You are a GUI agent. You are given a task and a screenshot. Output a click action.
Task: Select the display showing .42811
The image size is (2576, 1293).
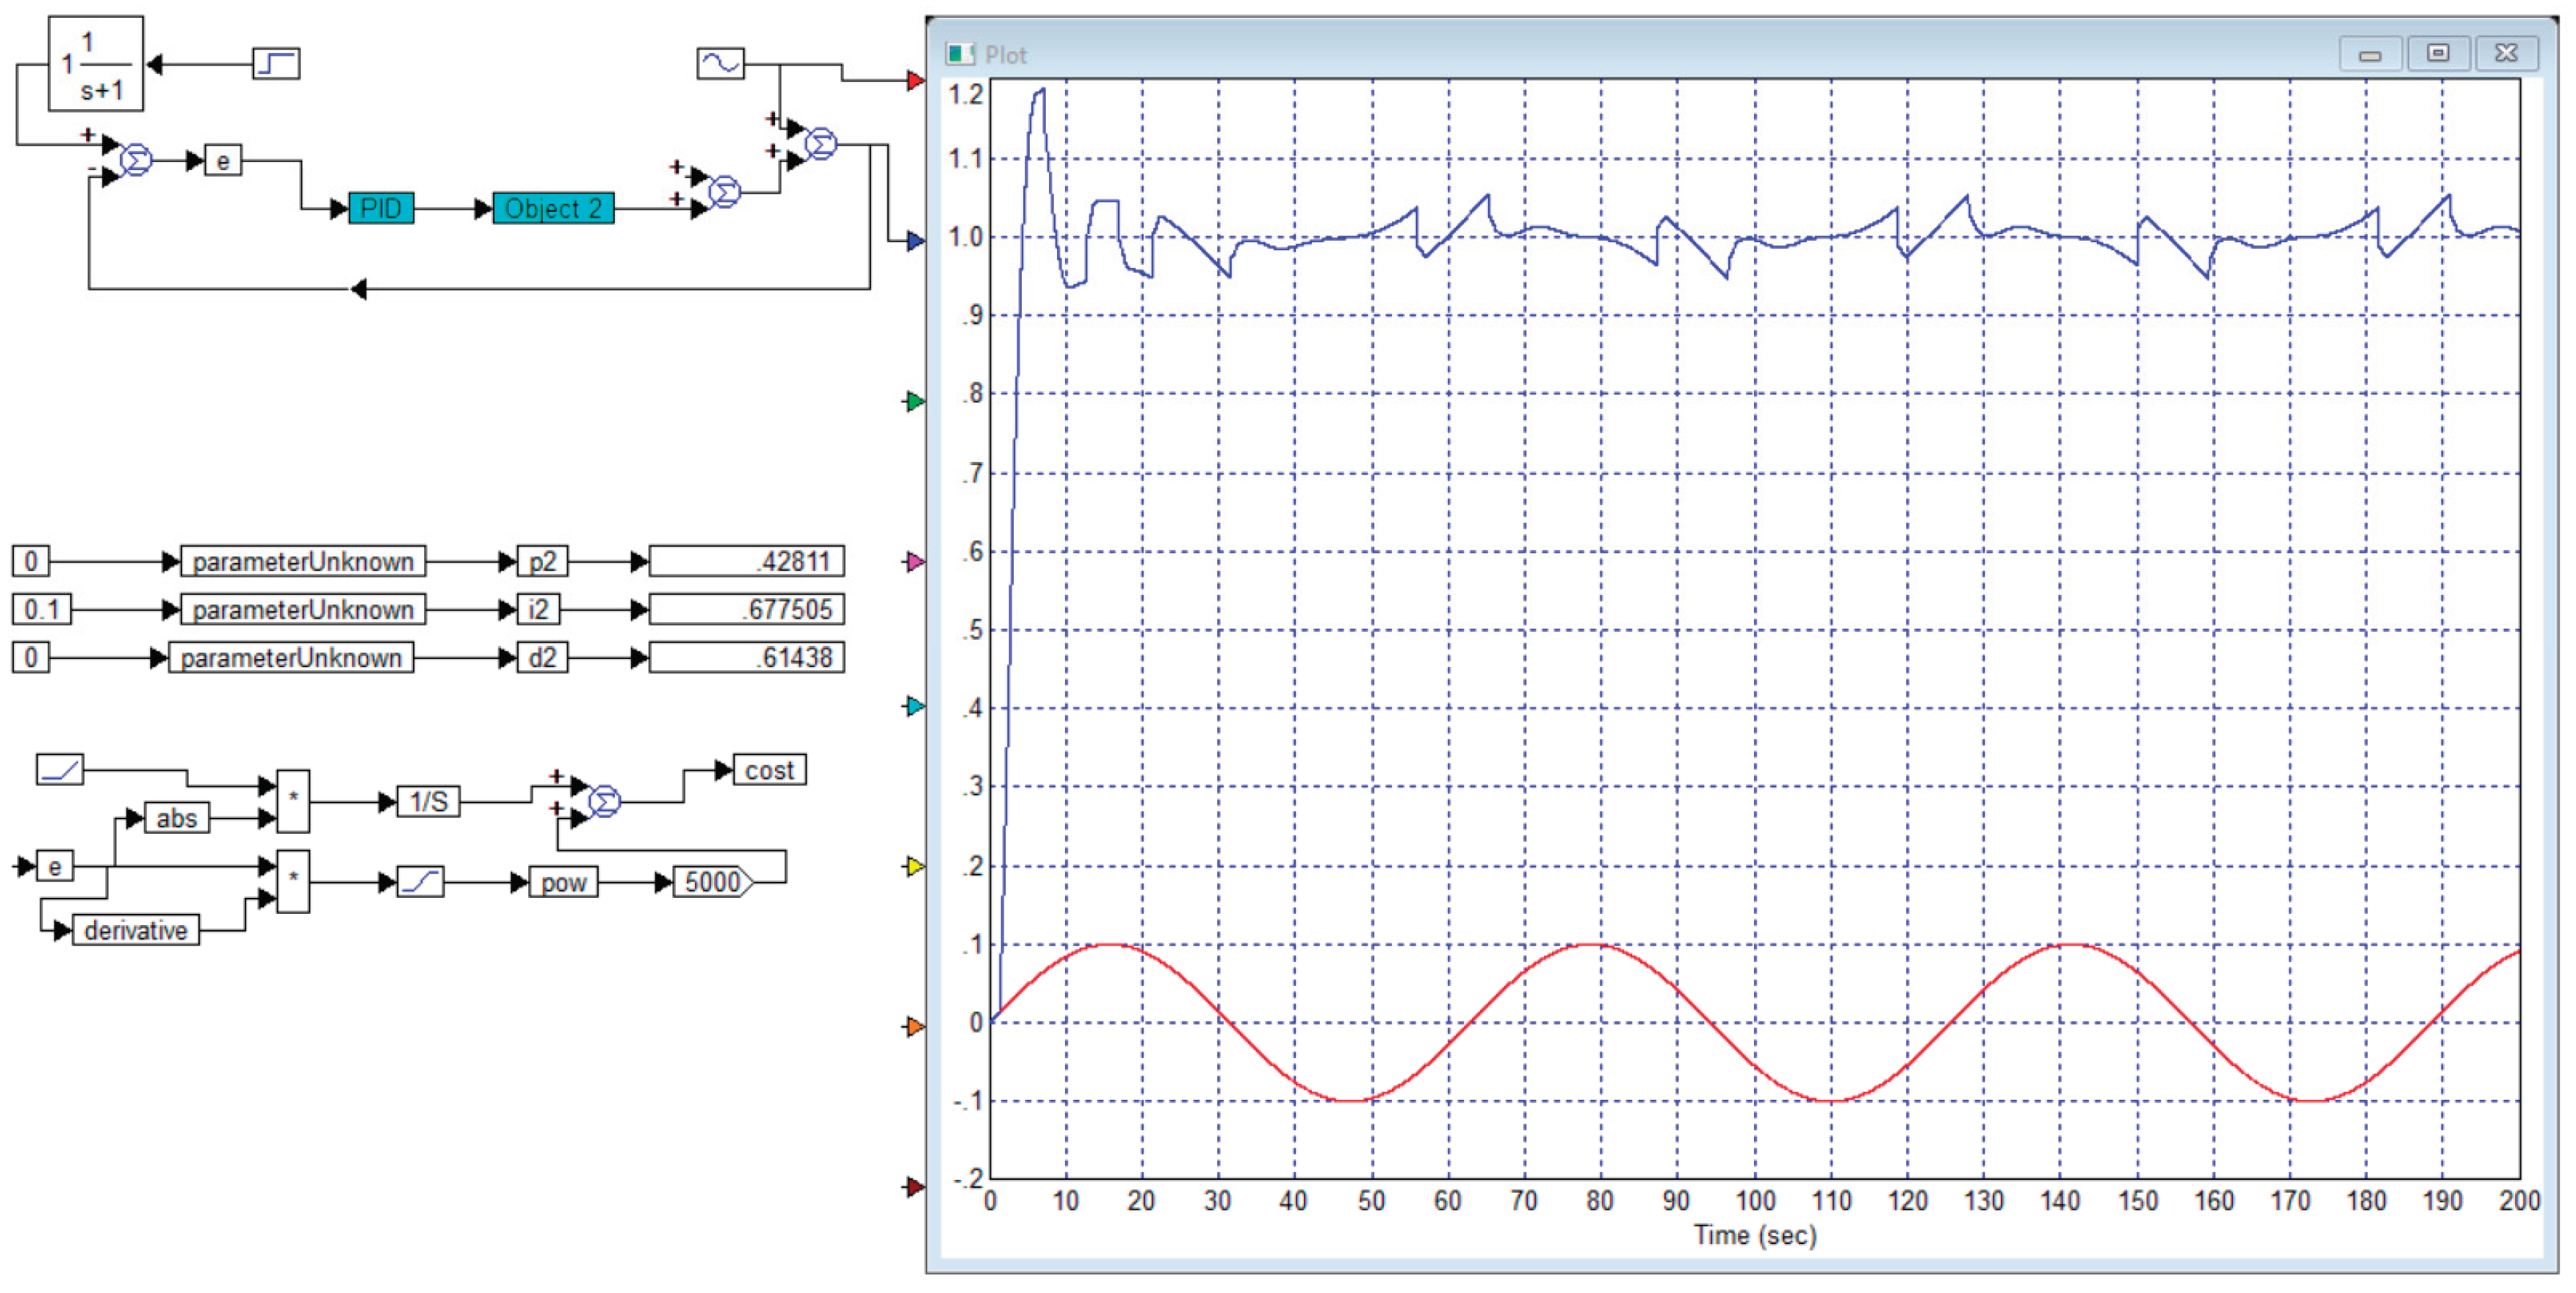pos(747,561)
